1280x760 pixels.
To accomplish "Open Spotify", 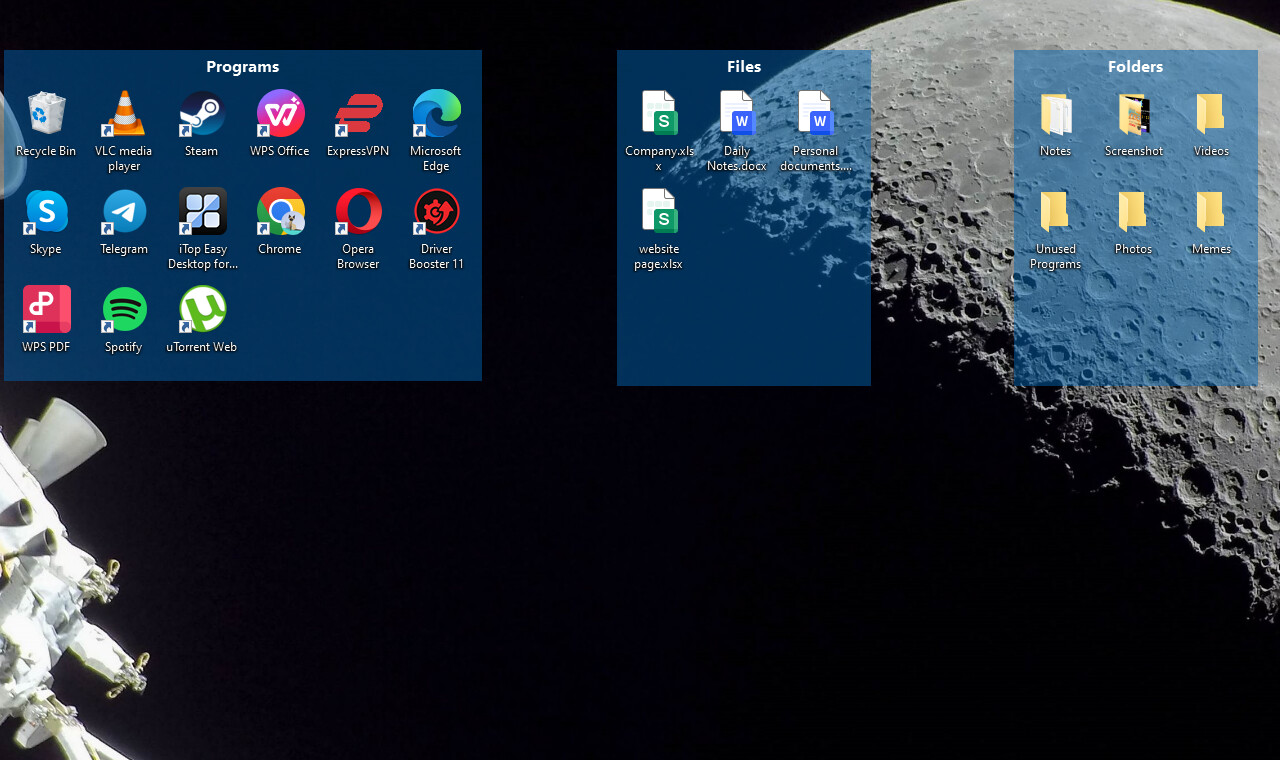I will (124, 309).
